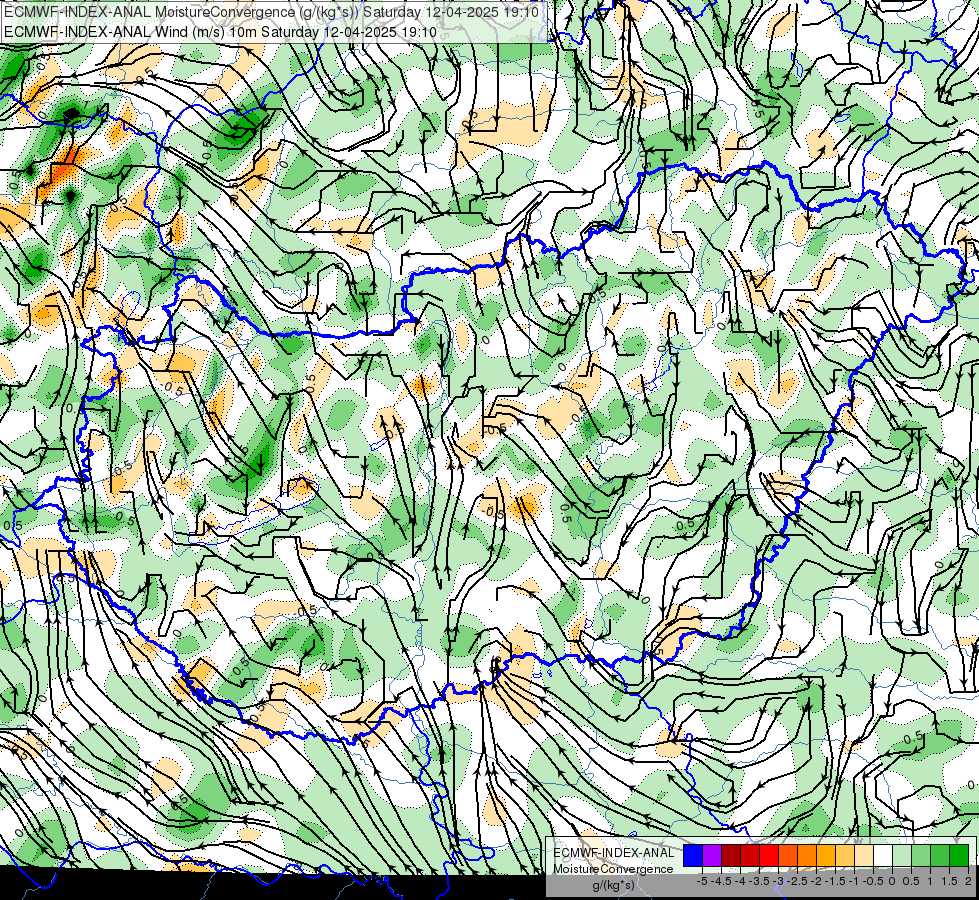The height and width of the screenshot is (900, 979).
Task: Click the legend tick value '-2.5'
Action: [797, 881]
